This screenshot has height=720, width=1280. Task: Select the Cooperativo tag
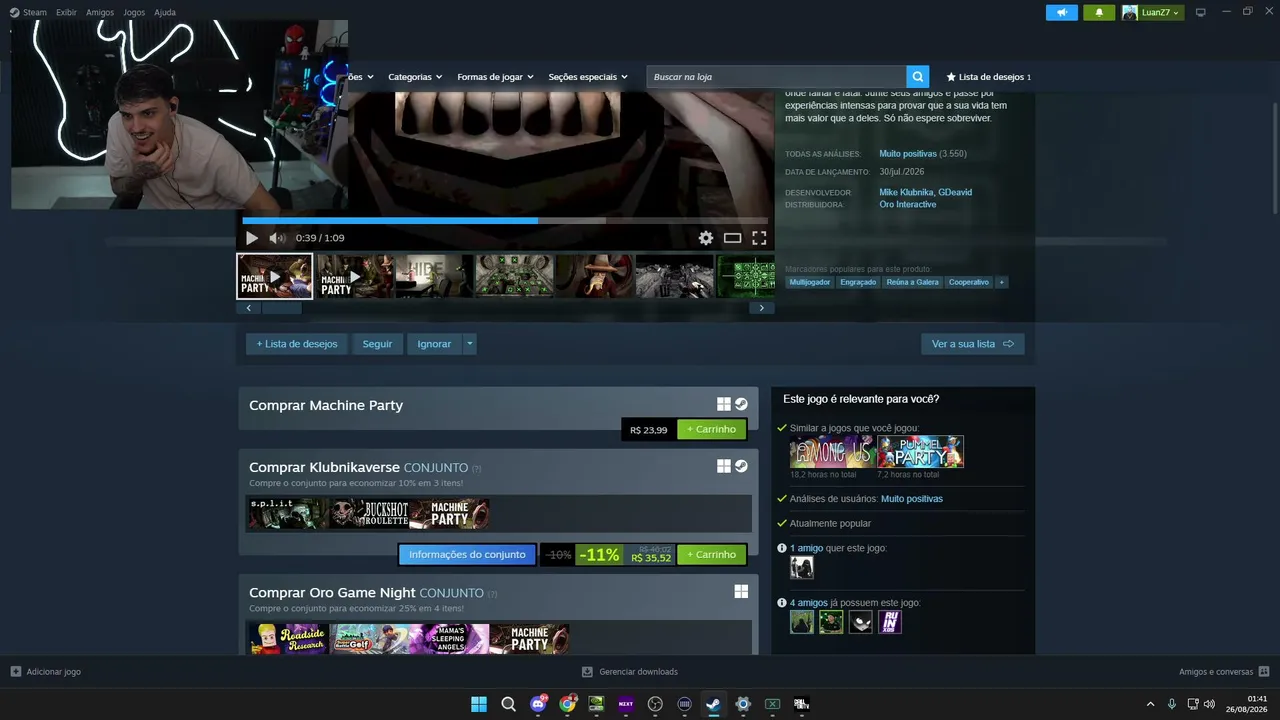(x=969, y=282)
